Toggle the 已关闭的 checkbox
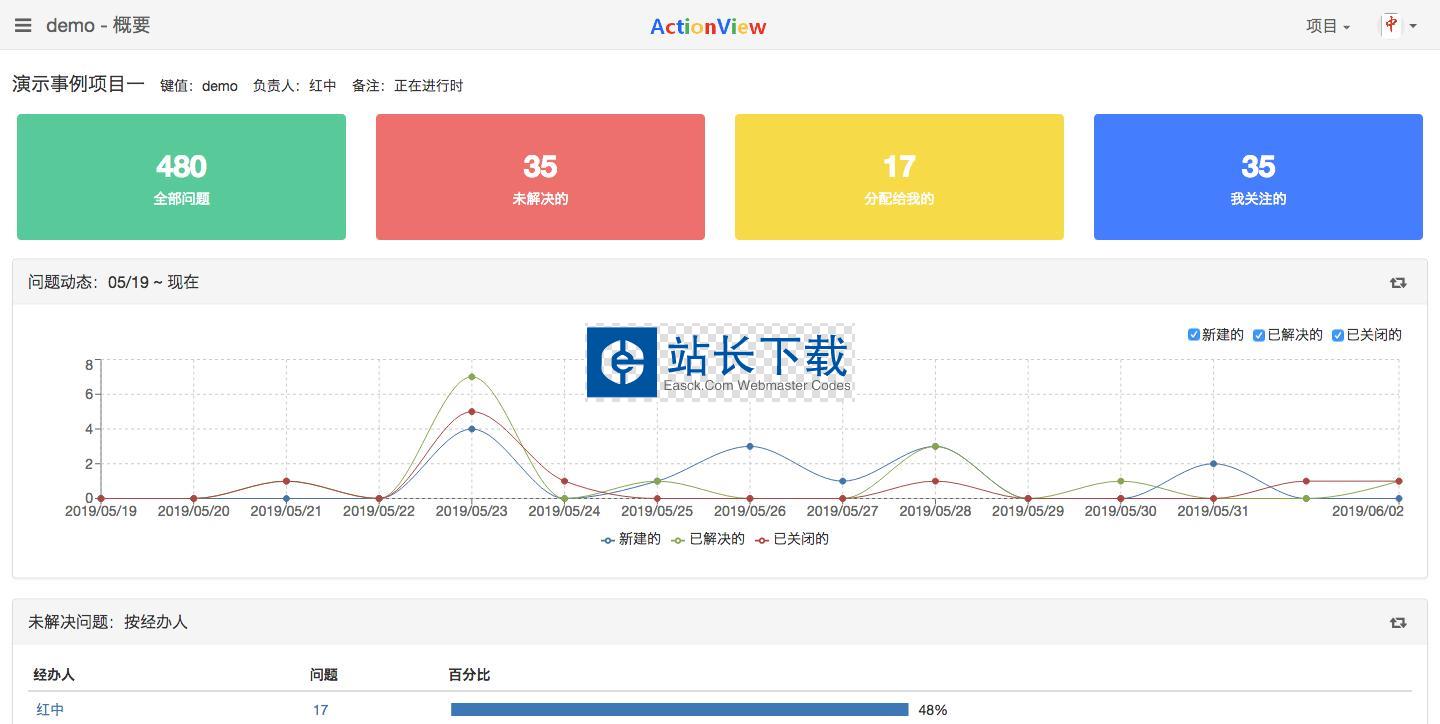Viewport: 1440px width, 724px height. point(1337,335)
